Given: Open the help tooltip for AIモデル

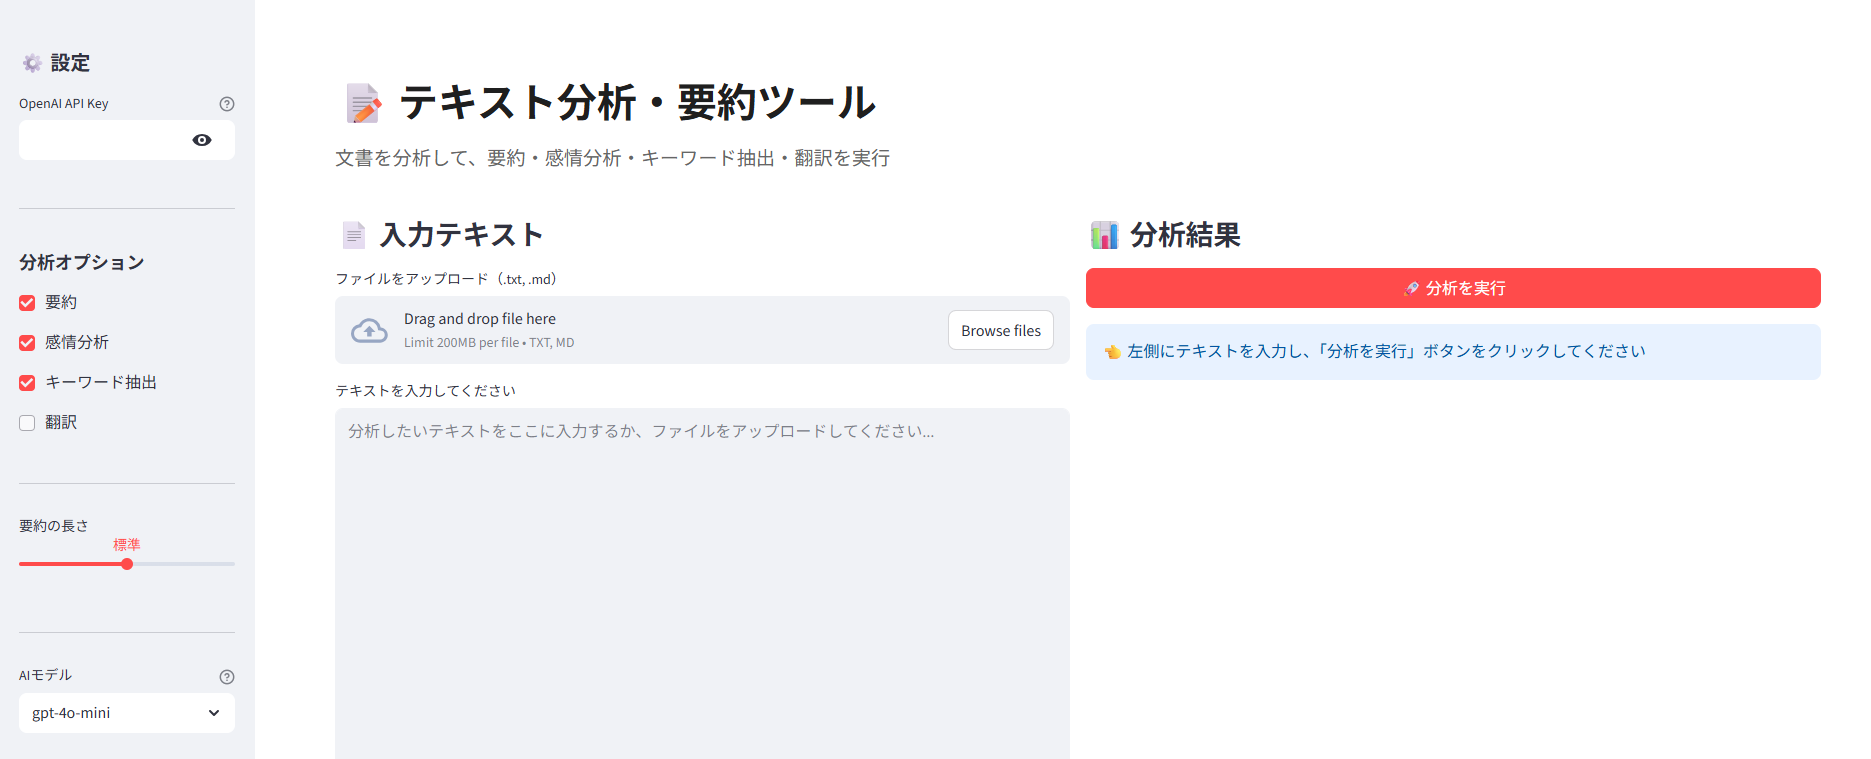Looking at the screenshot, I should 227,677.
